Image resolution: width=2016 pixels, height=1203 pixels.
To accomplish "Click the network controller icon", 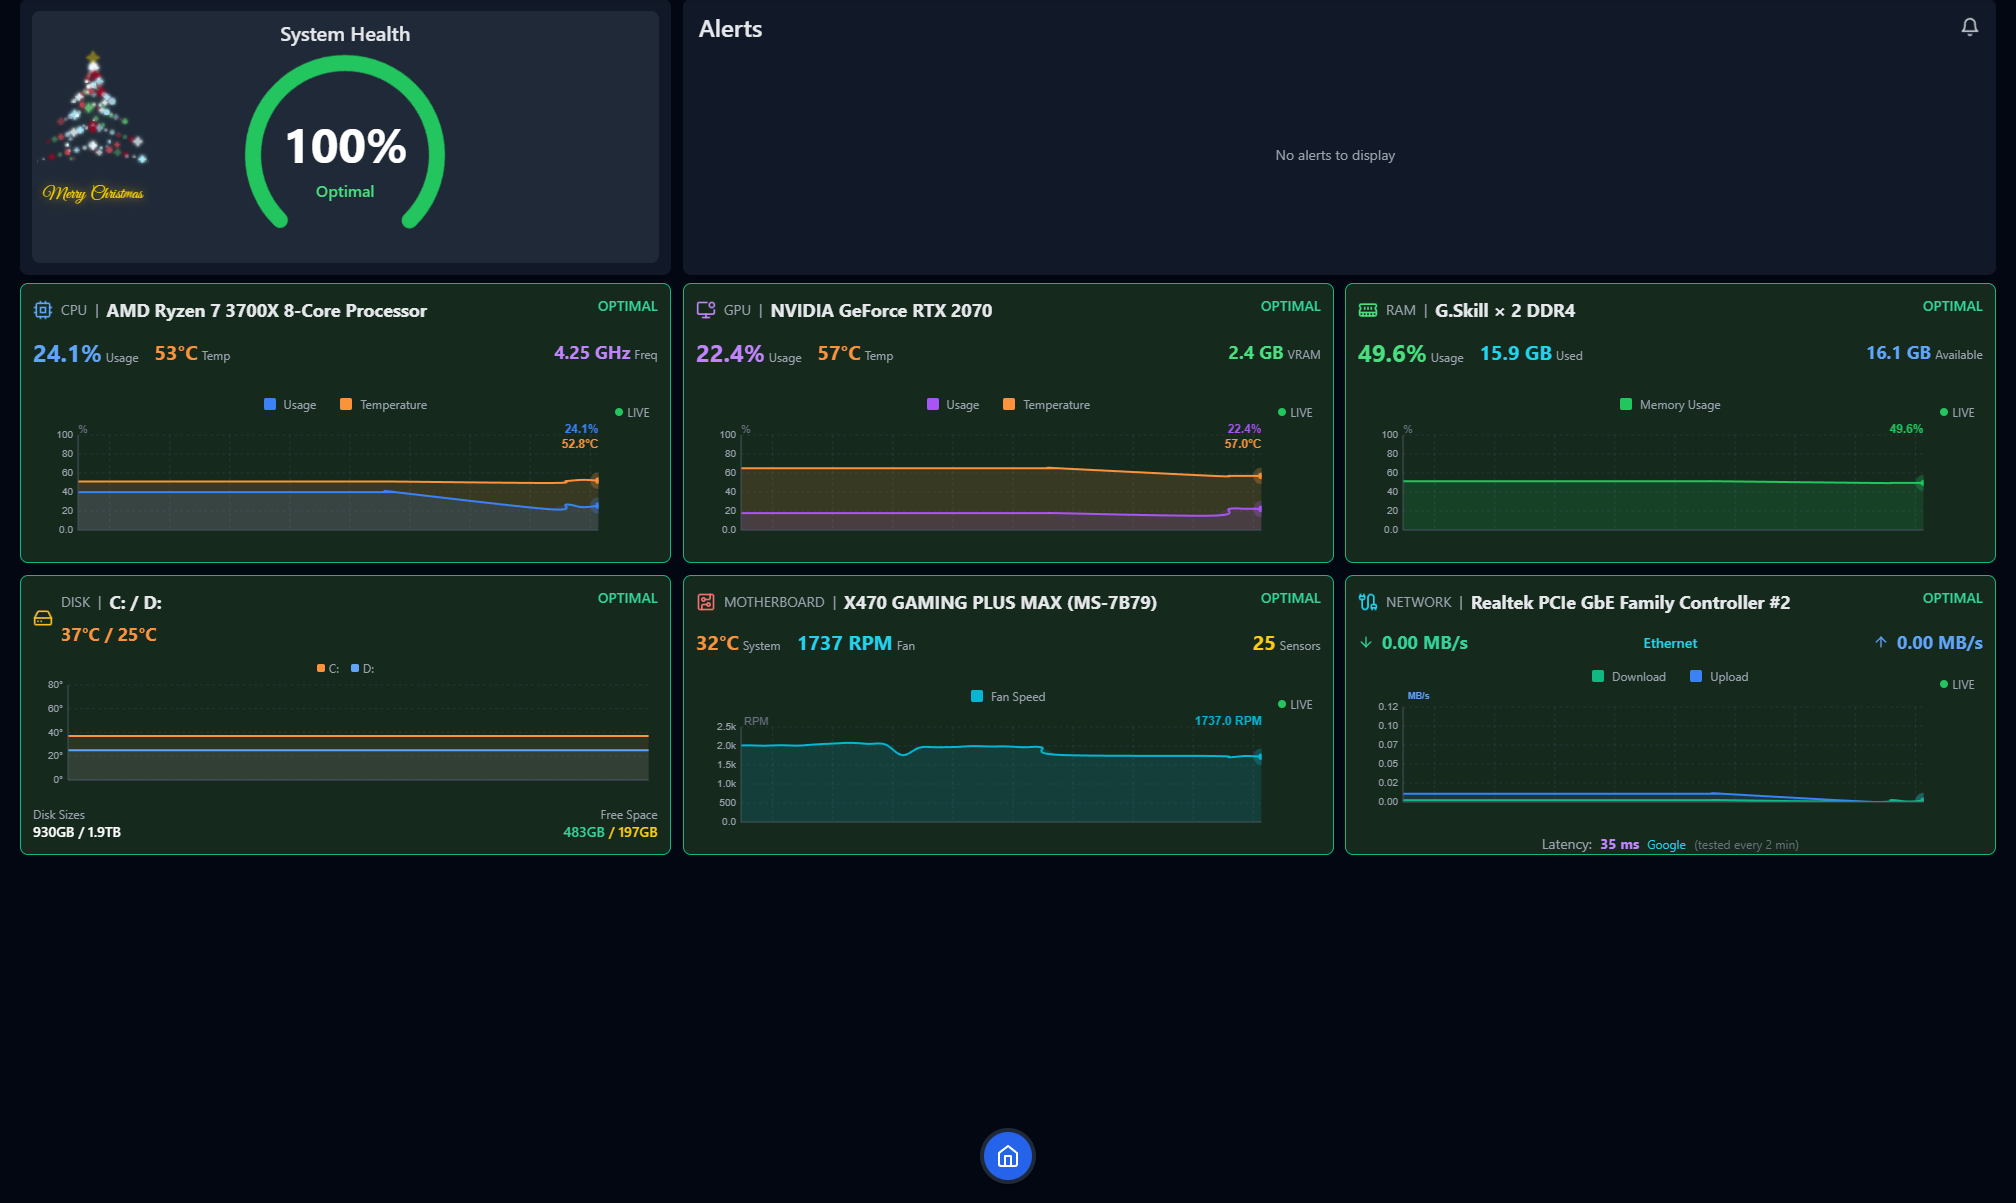I will click(x=1367, y=601).
